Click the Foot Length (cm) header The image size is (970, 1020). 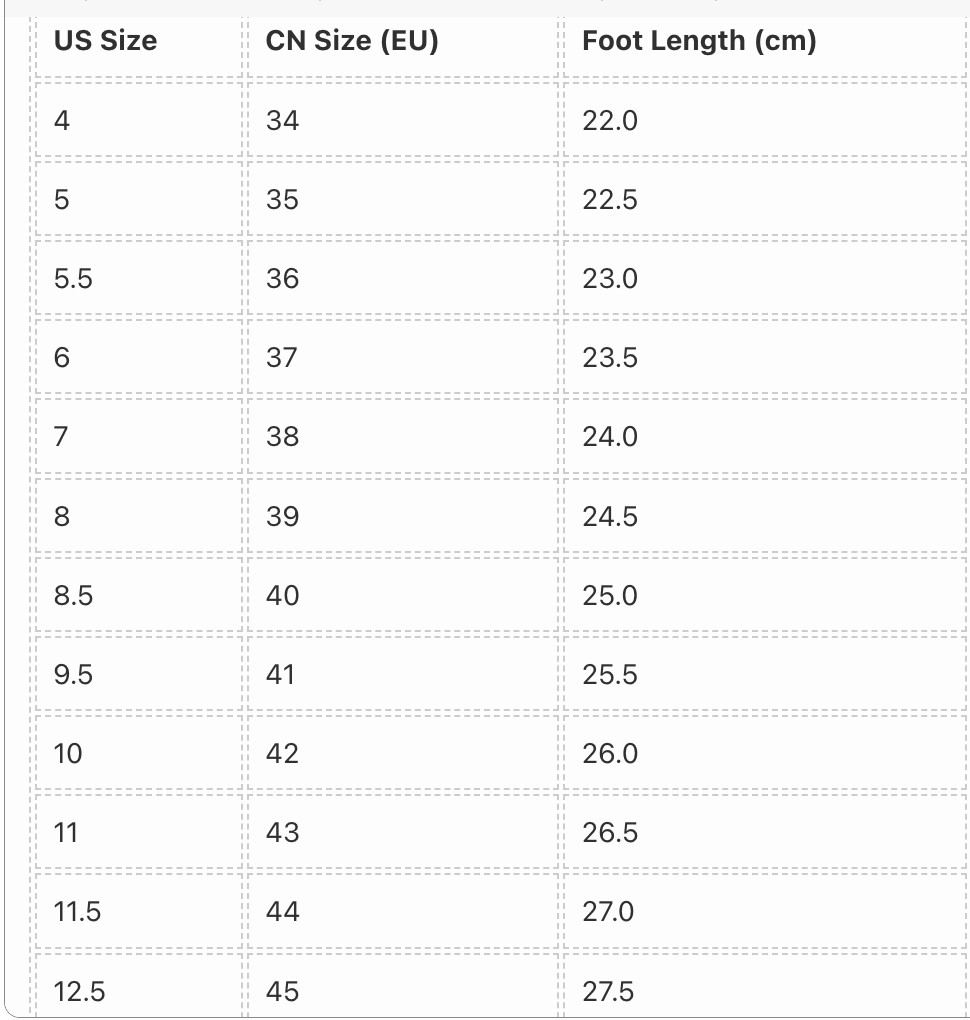(x=764, y=41)
